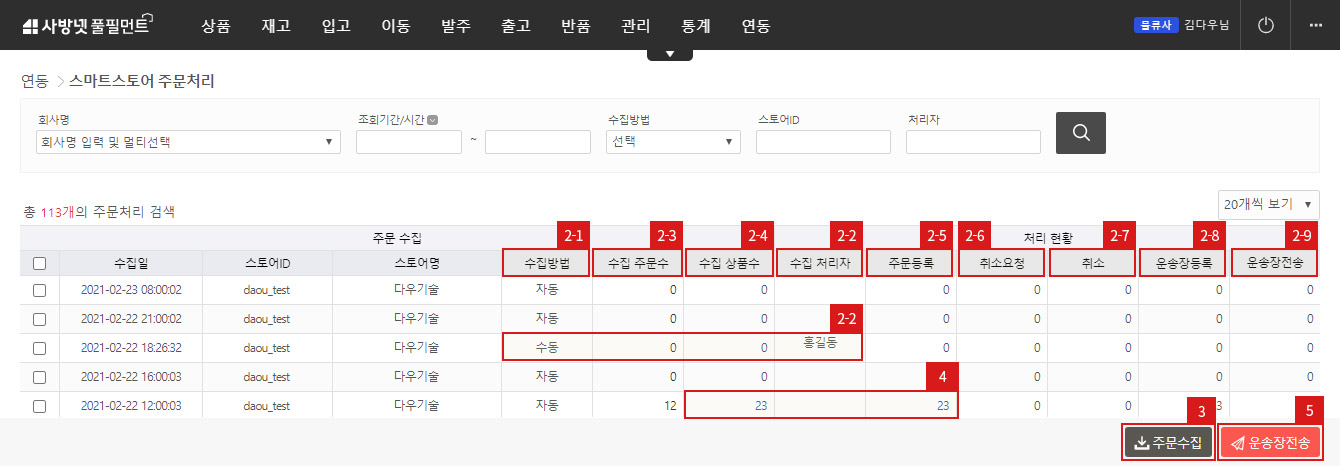Open the 연동 menu
This screenshot has height=466, width=1340.
click(755, 26)
